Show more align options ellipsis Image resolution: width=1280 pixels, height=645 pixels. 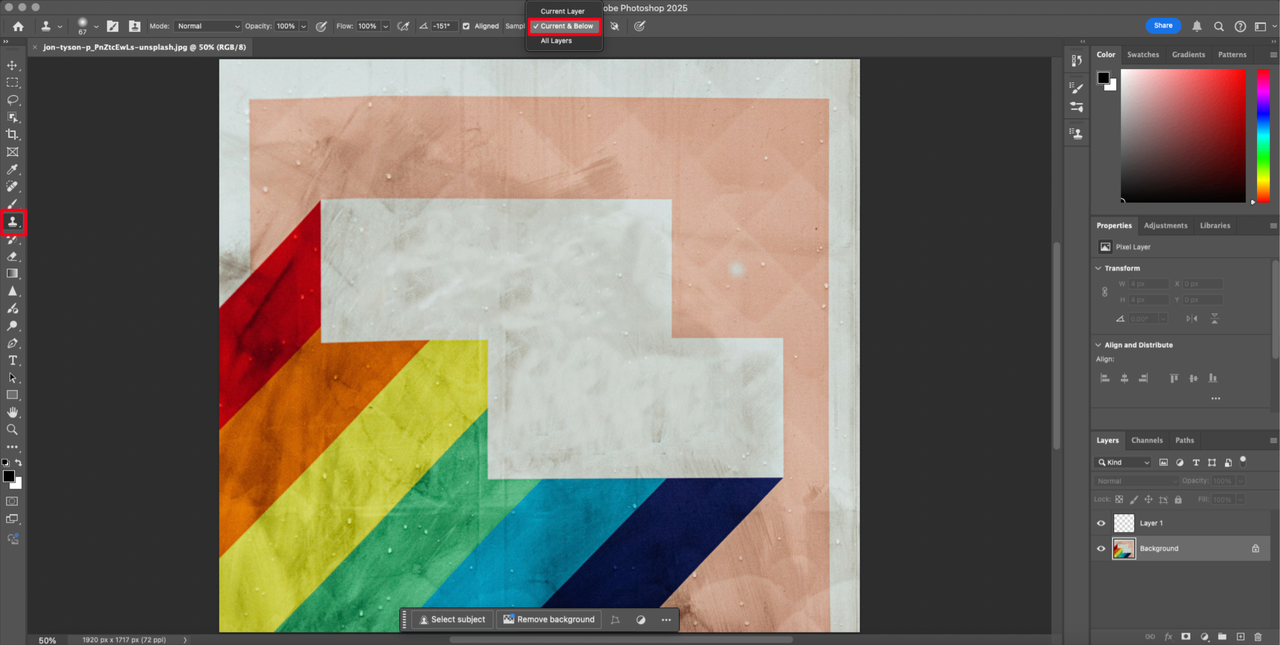coord(1215,398)
